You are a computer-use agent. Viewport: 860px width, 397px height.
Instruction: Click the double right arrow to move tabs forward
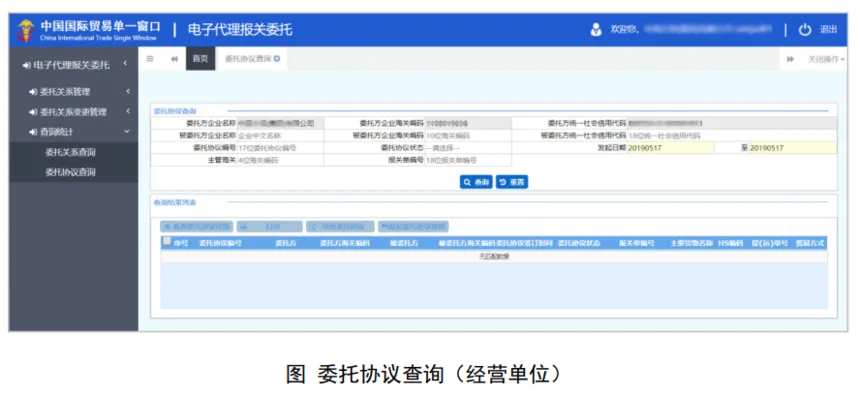(x=790, y=59)
